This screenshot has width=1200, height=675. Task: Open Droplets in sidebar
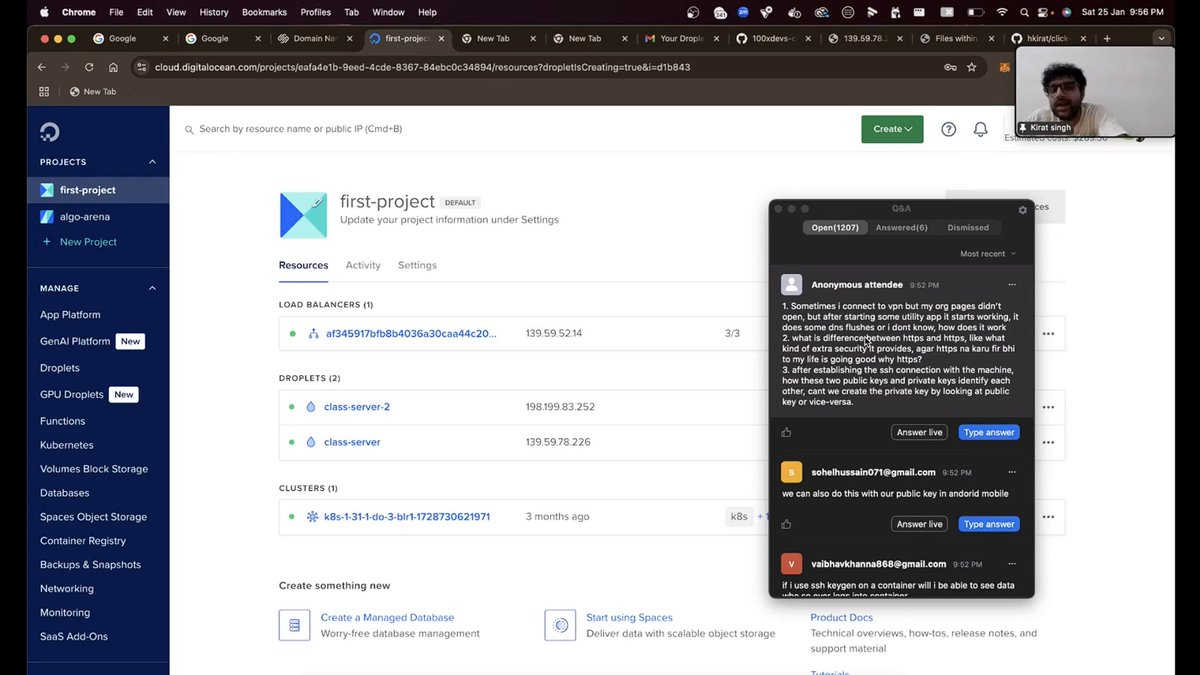pyautogui.click(x=60, y=368)
